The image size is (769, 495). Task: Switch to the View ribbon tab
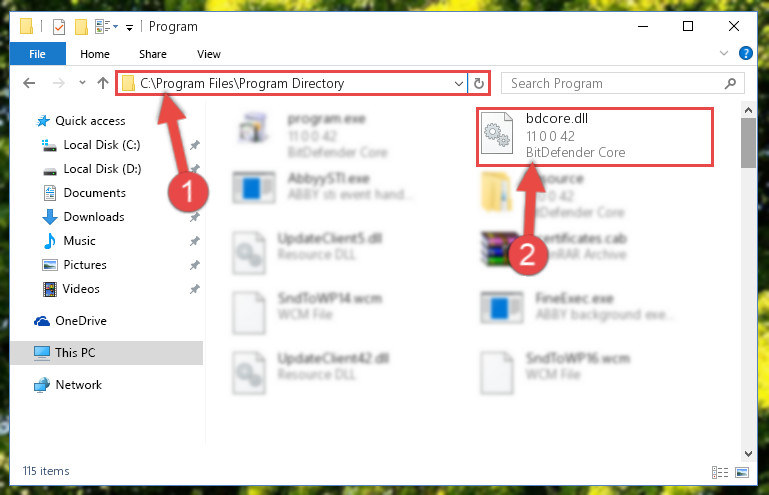point(209,54)
